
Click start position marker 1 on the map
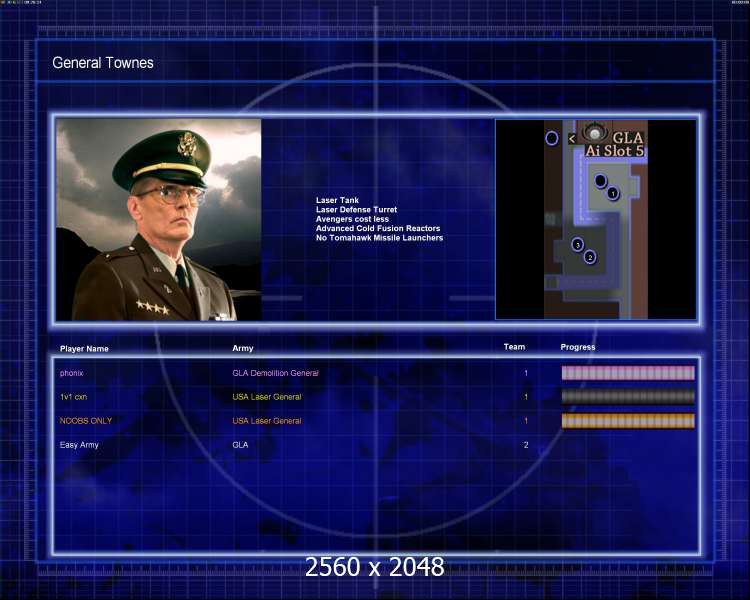point(613,193)
